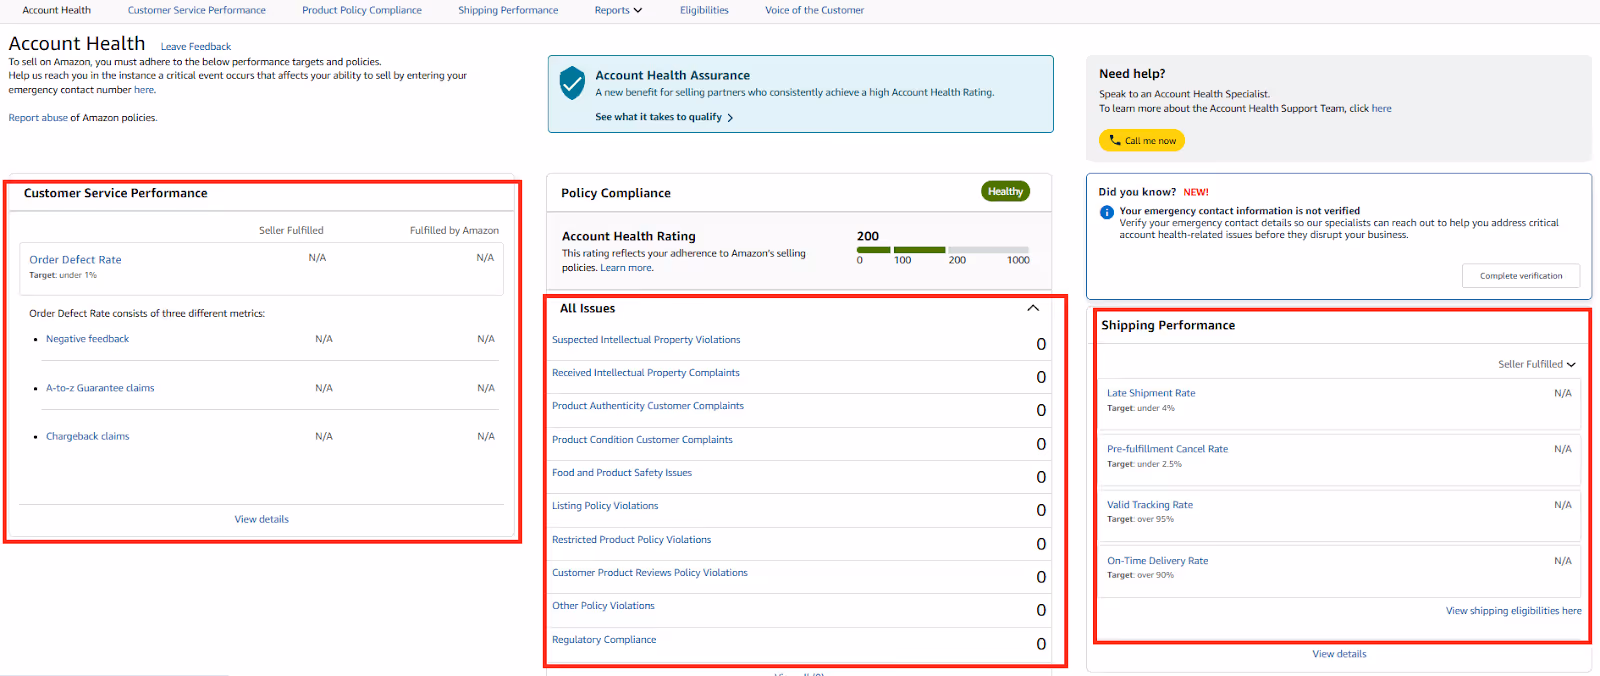Click the 'Did you know?' heading
Screen dimensions: 1600x676
[1137, 192]
